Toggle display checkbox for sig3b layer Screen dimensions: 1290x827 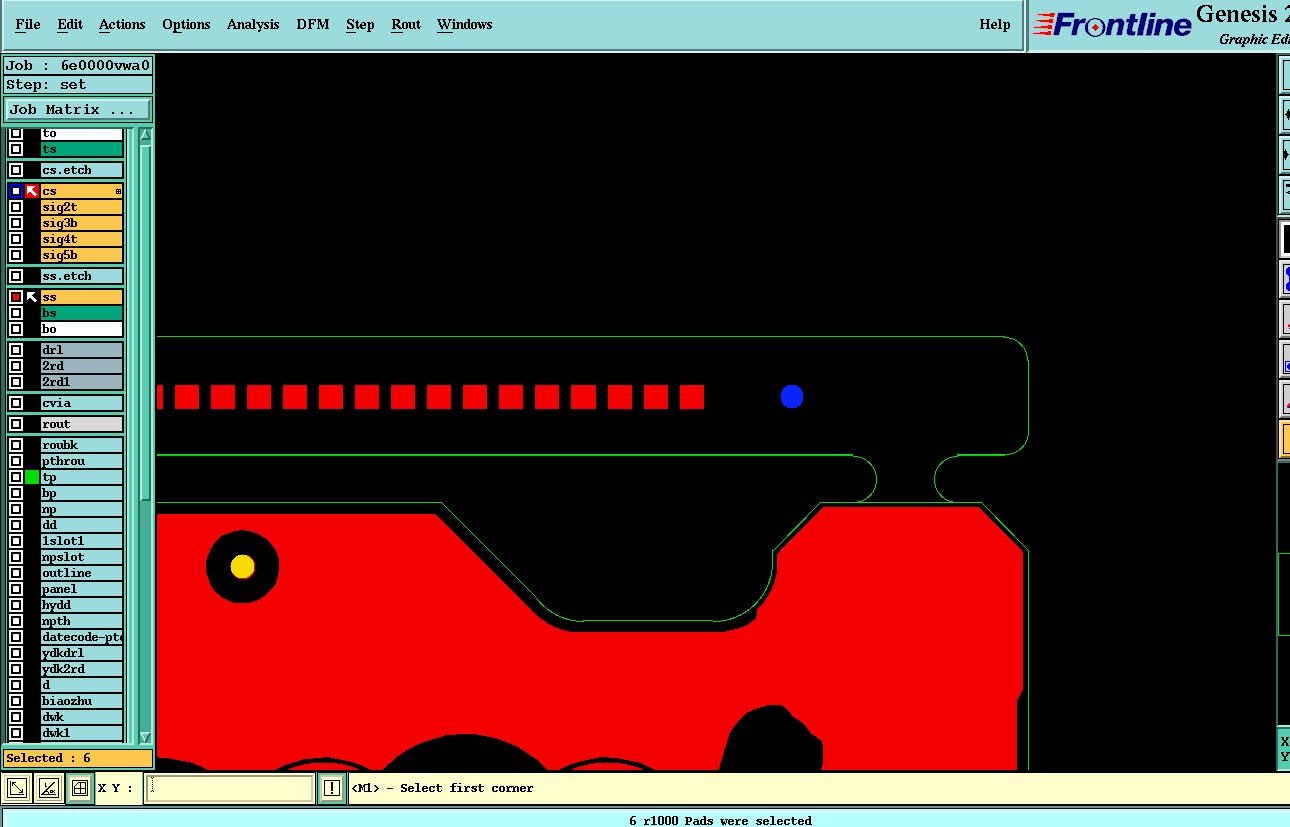point(16,223)
